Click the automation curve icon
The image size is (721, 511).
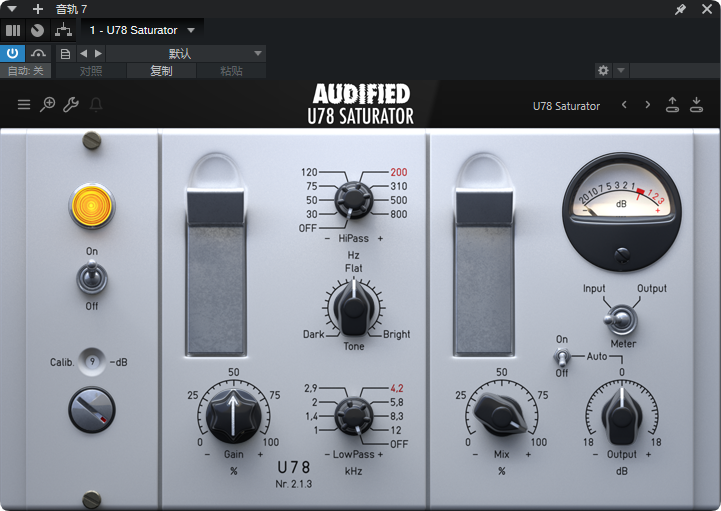click(38, 53)
